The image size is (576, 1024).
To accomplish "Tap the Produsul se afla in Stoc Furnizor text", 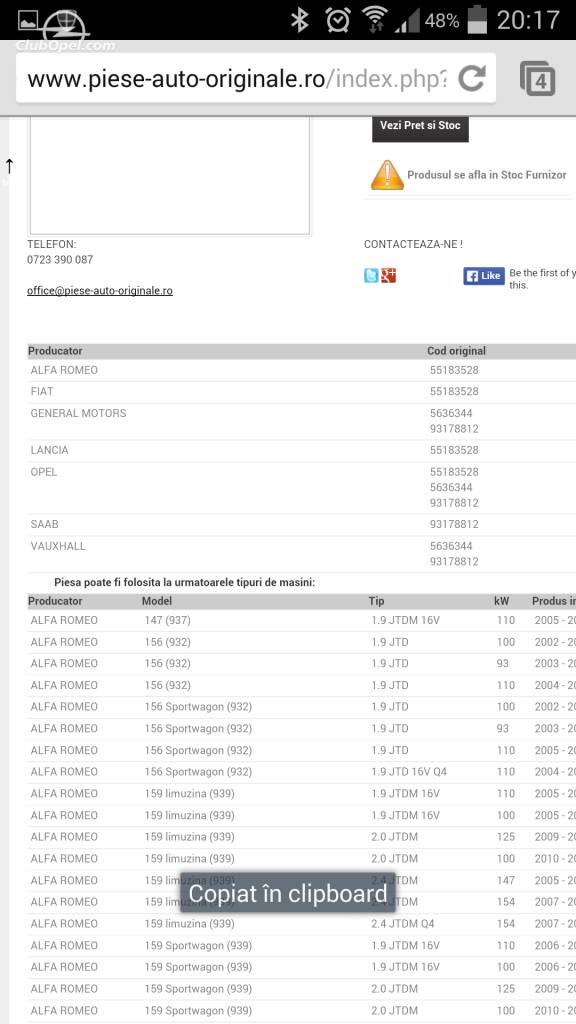I will (487, 175).
